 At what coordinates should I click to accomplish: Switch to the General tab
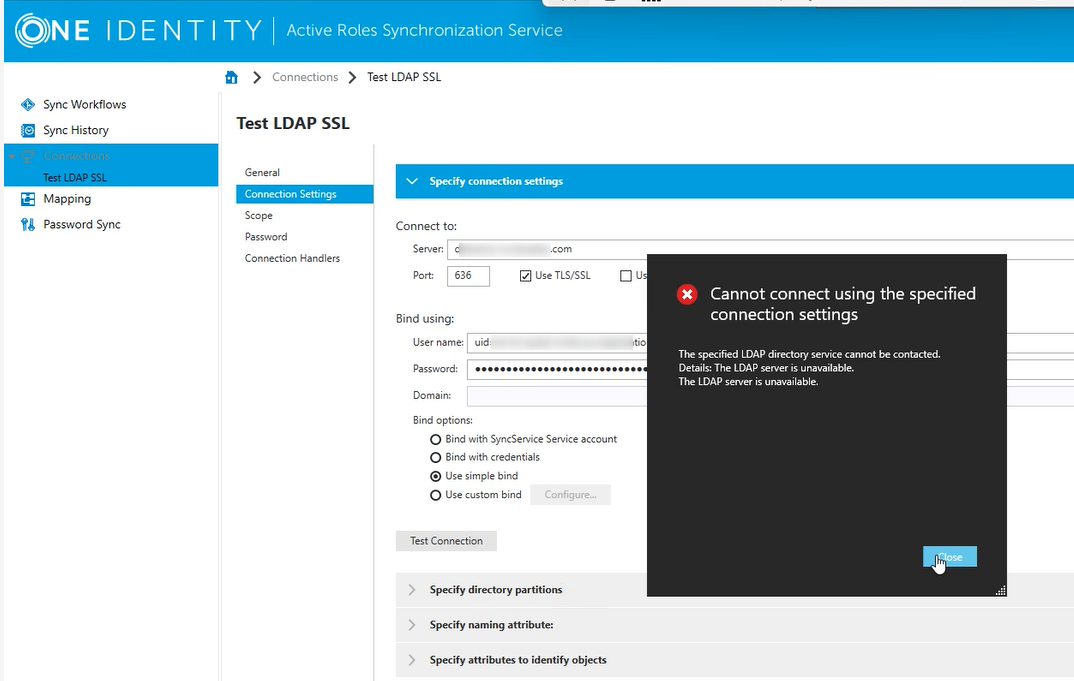(262, 173)
